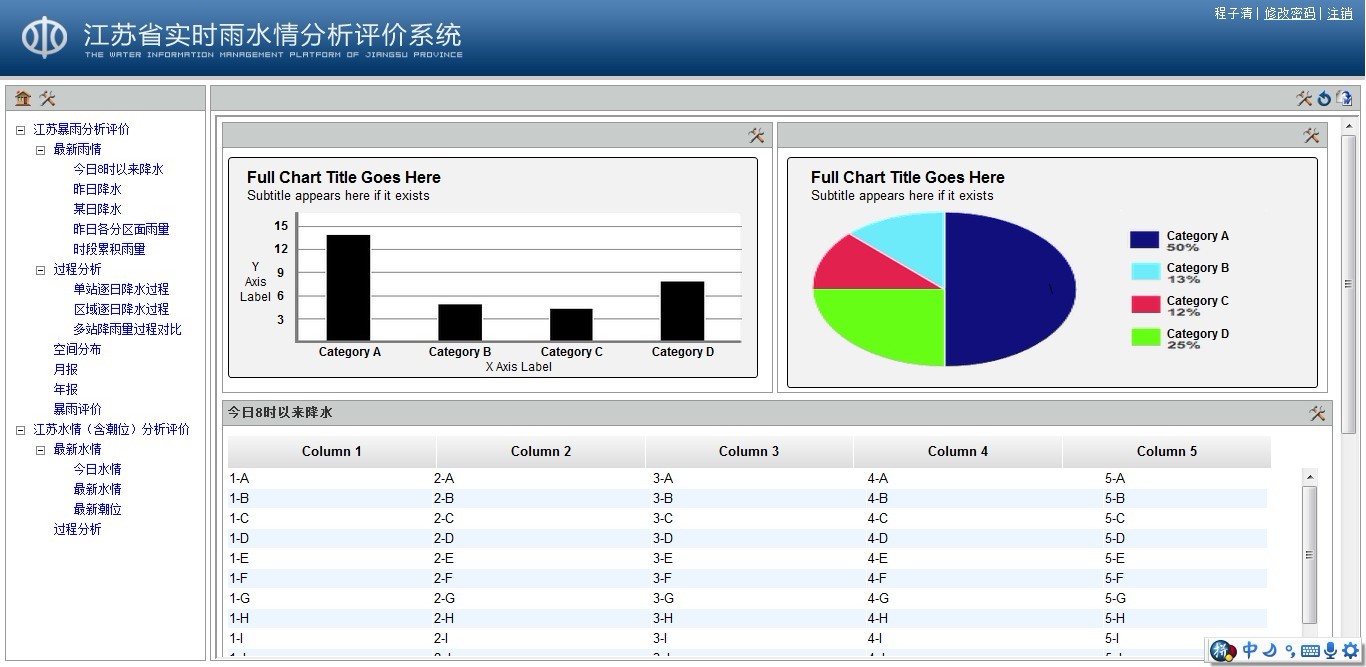
Task: Click the home building icon in left panel
Action: pos(23,98)
